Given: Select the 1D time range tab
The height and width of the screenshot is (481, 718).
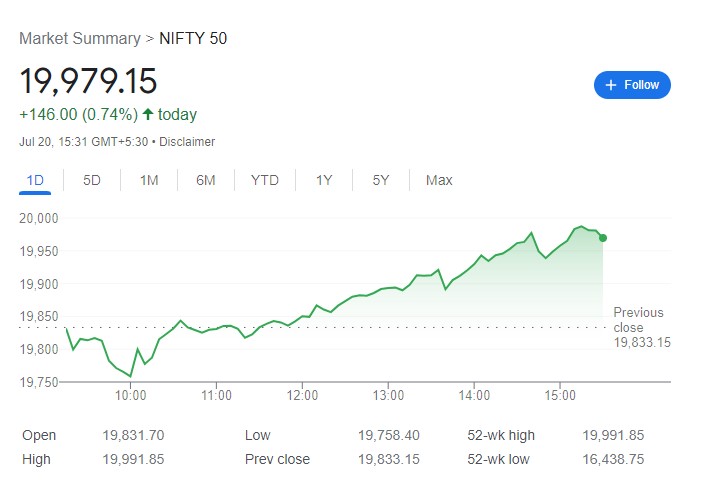Looking at the screenshot, I should coord(35,180).
